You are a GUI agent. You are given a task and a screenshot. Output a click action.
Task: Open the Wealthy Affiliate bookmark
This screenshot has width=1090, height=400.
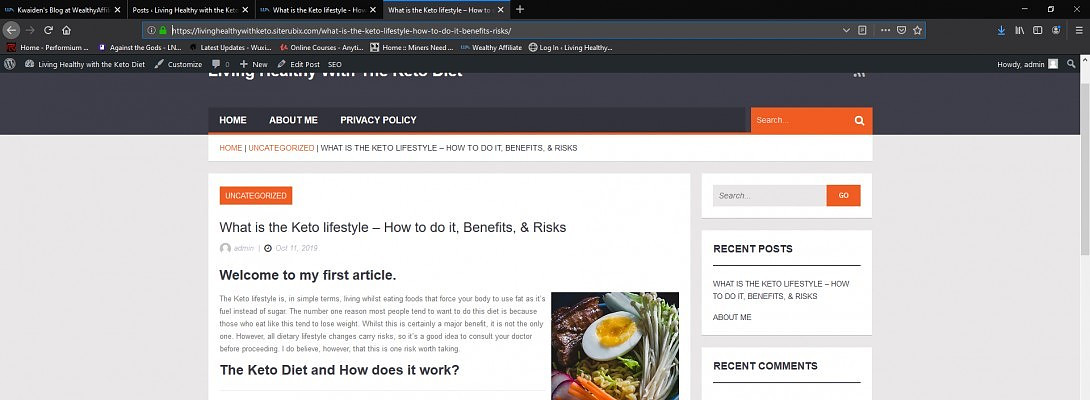point(491,47)
